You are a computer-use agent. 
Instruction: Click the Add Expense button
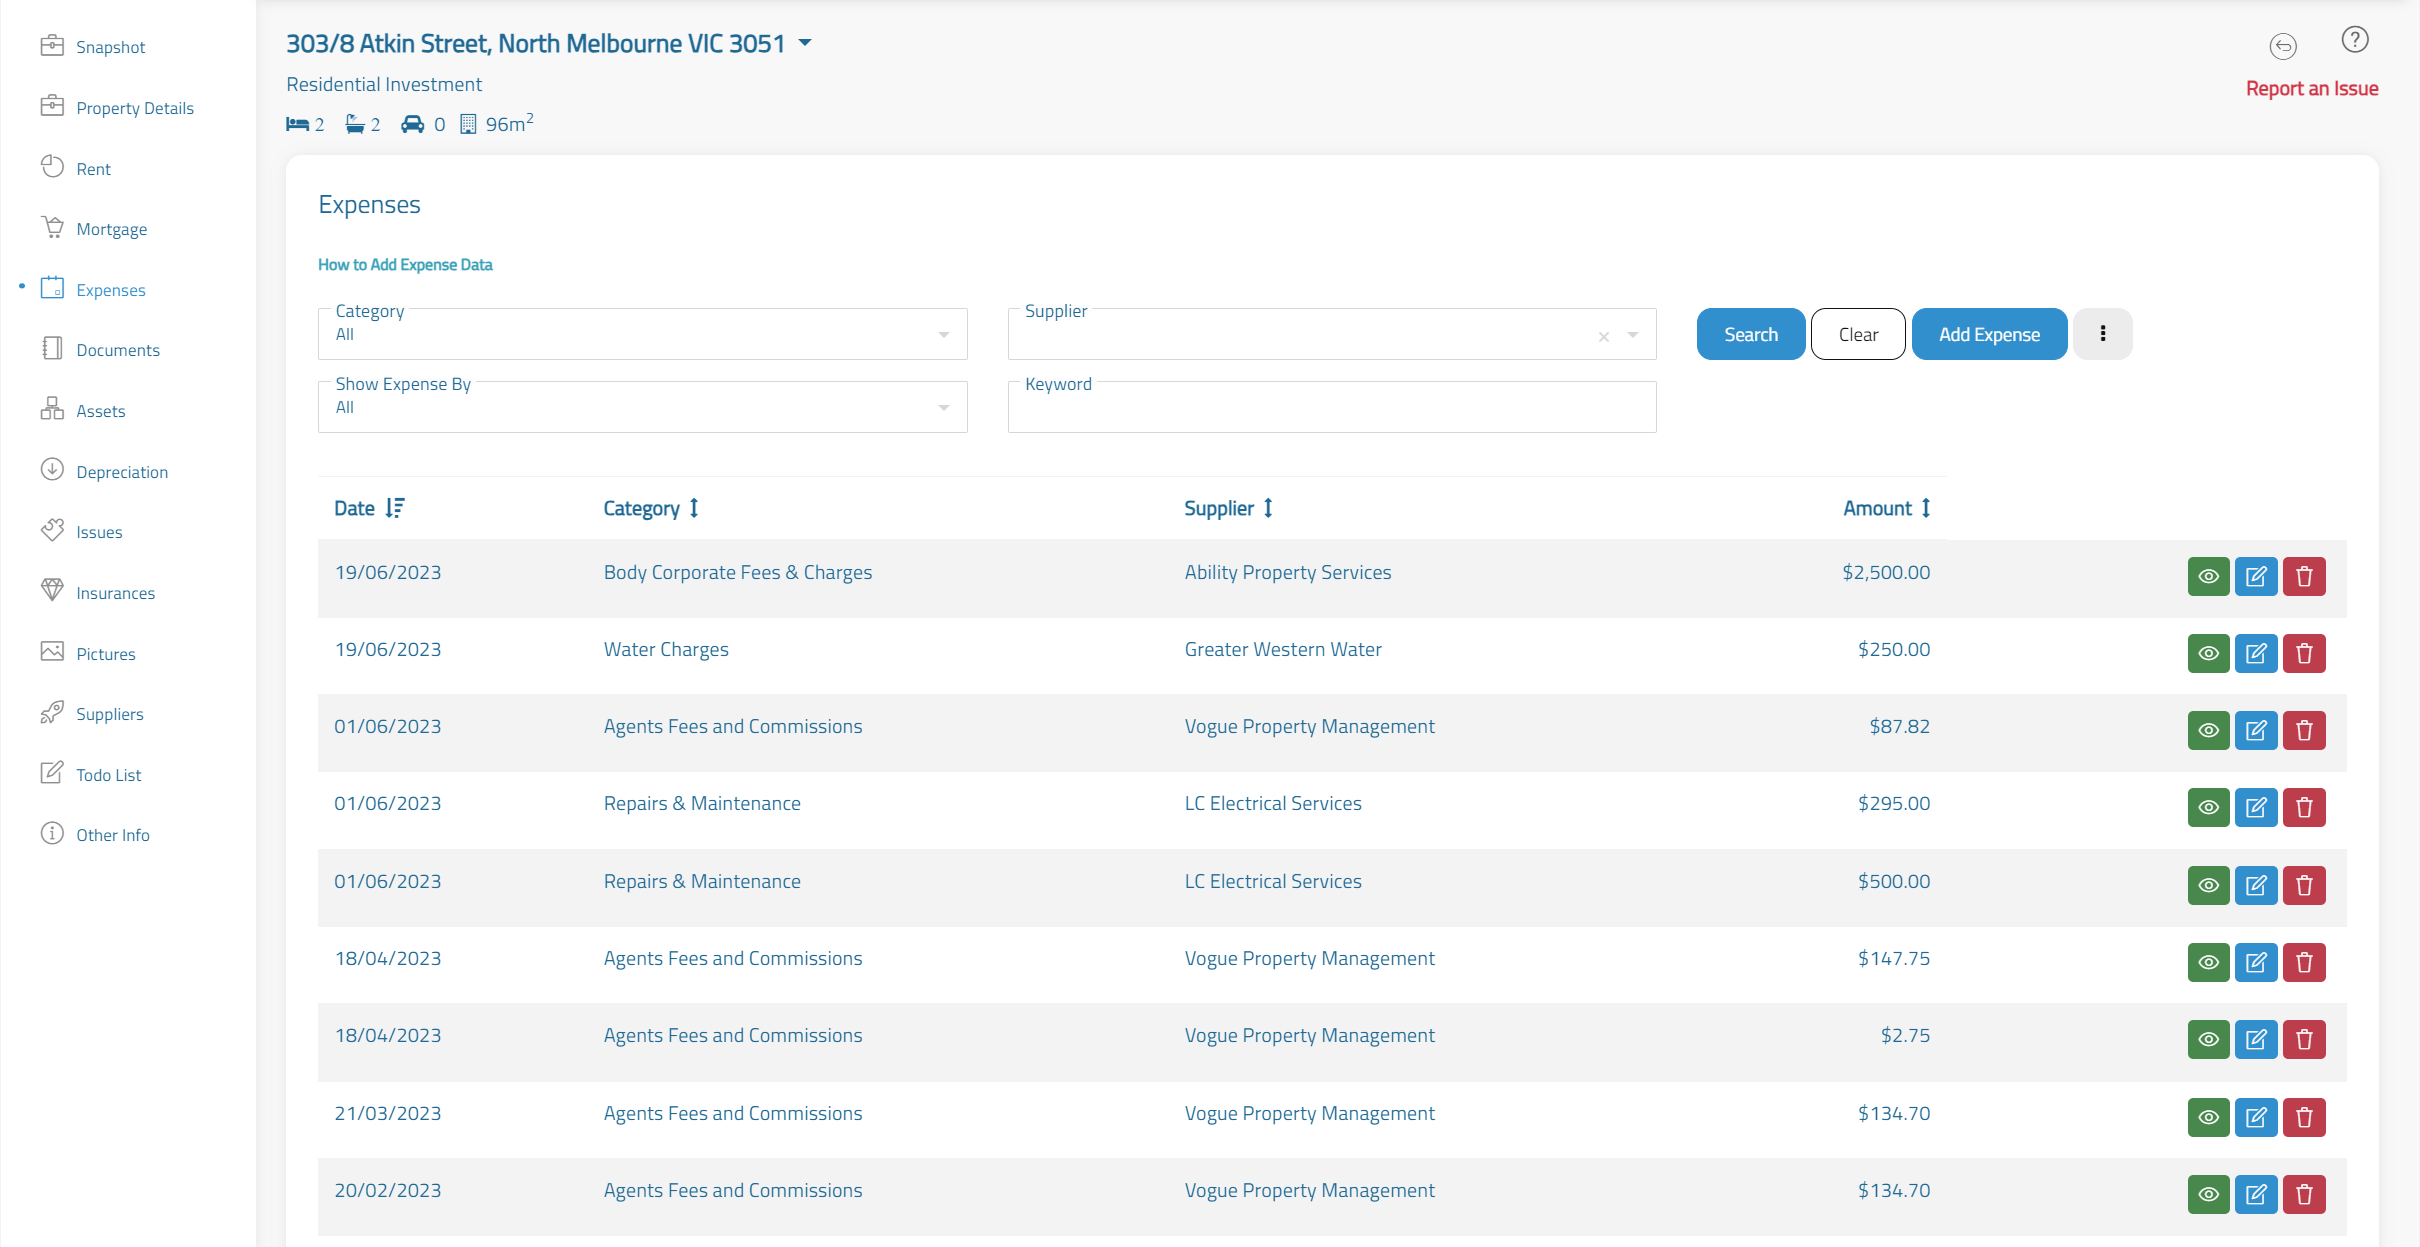click(1988, 334)
